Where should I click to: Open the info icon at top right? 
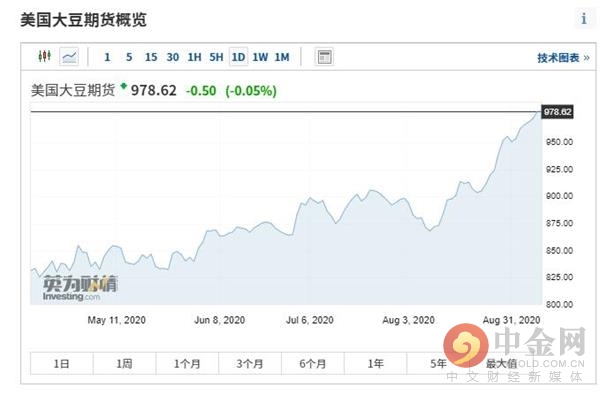584,19
